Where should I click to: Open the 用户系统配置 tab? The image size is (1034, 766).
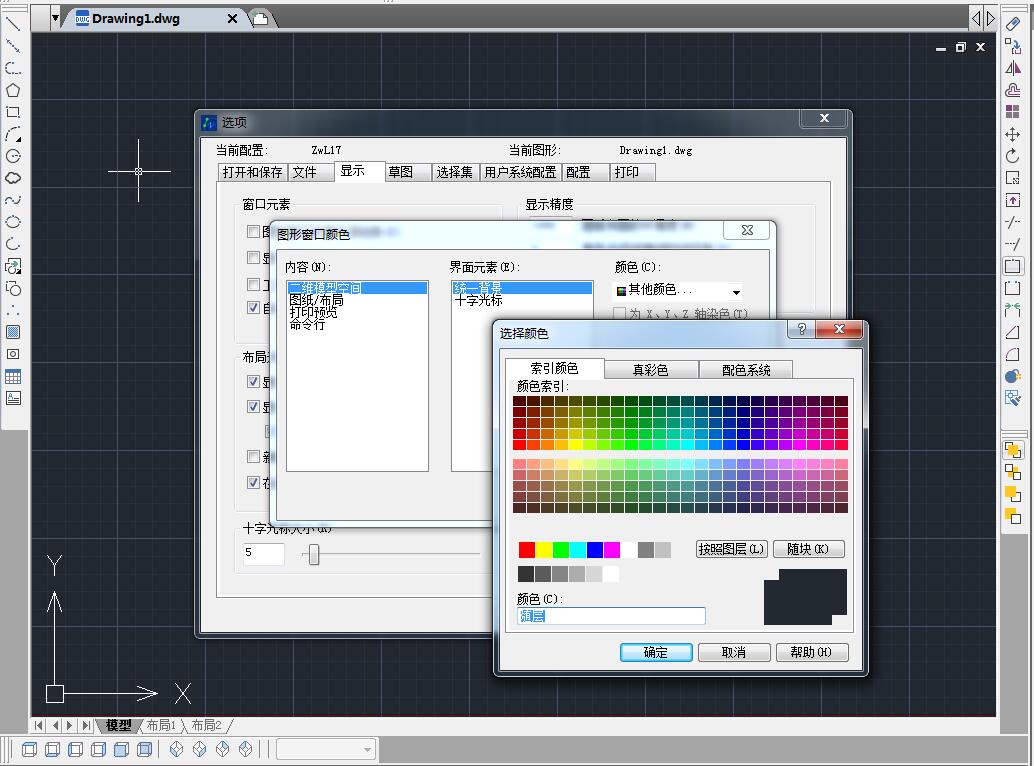(519, 172)
